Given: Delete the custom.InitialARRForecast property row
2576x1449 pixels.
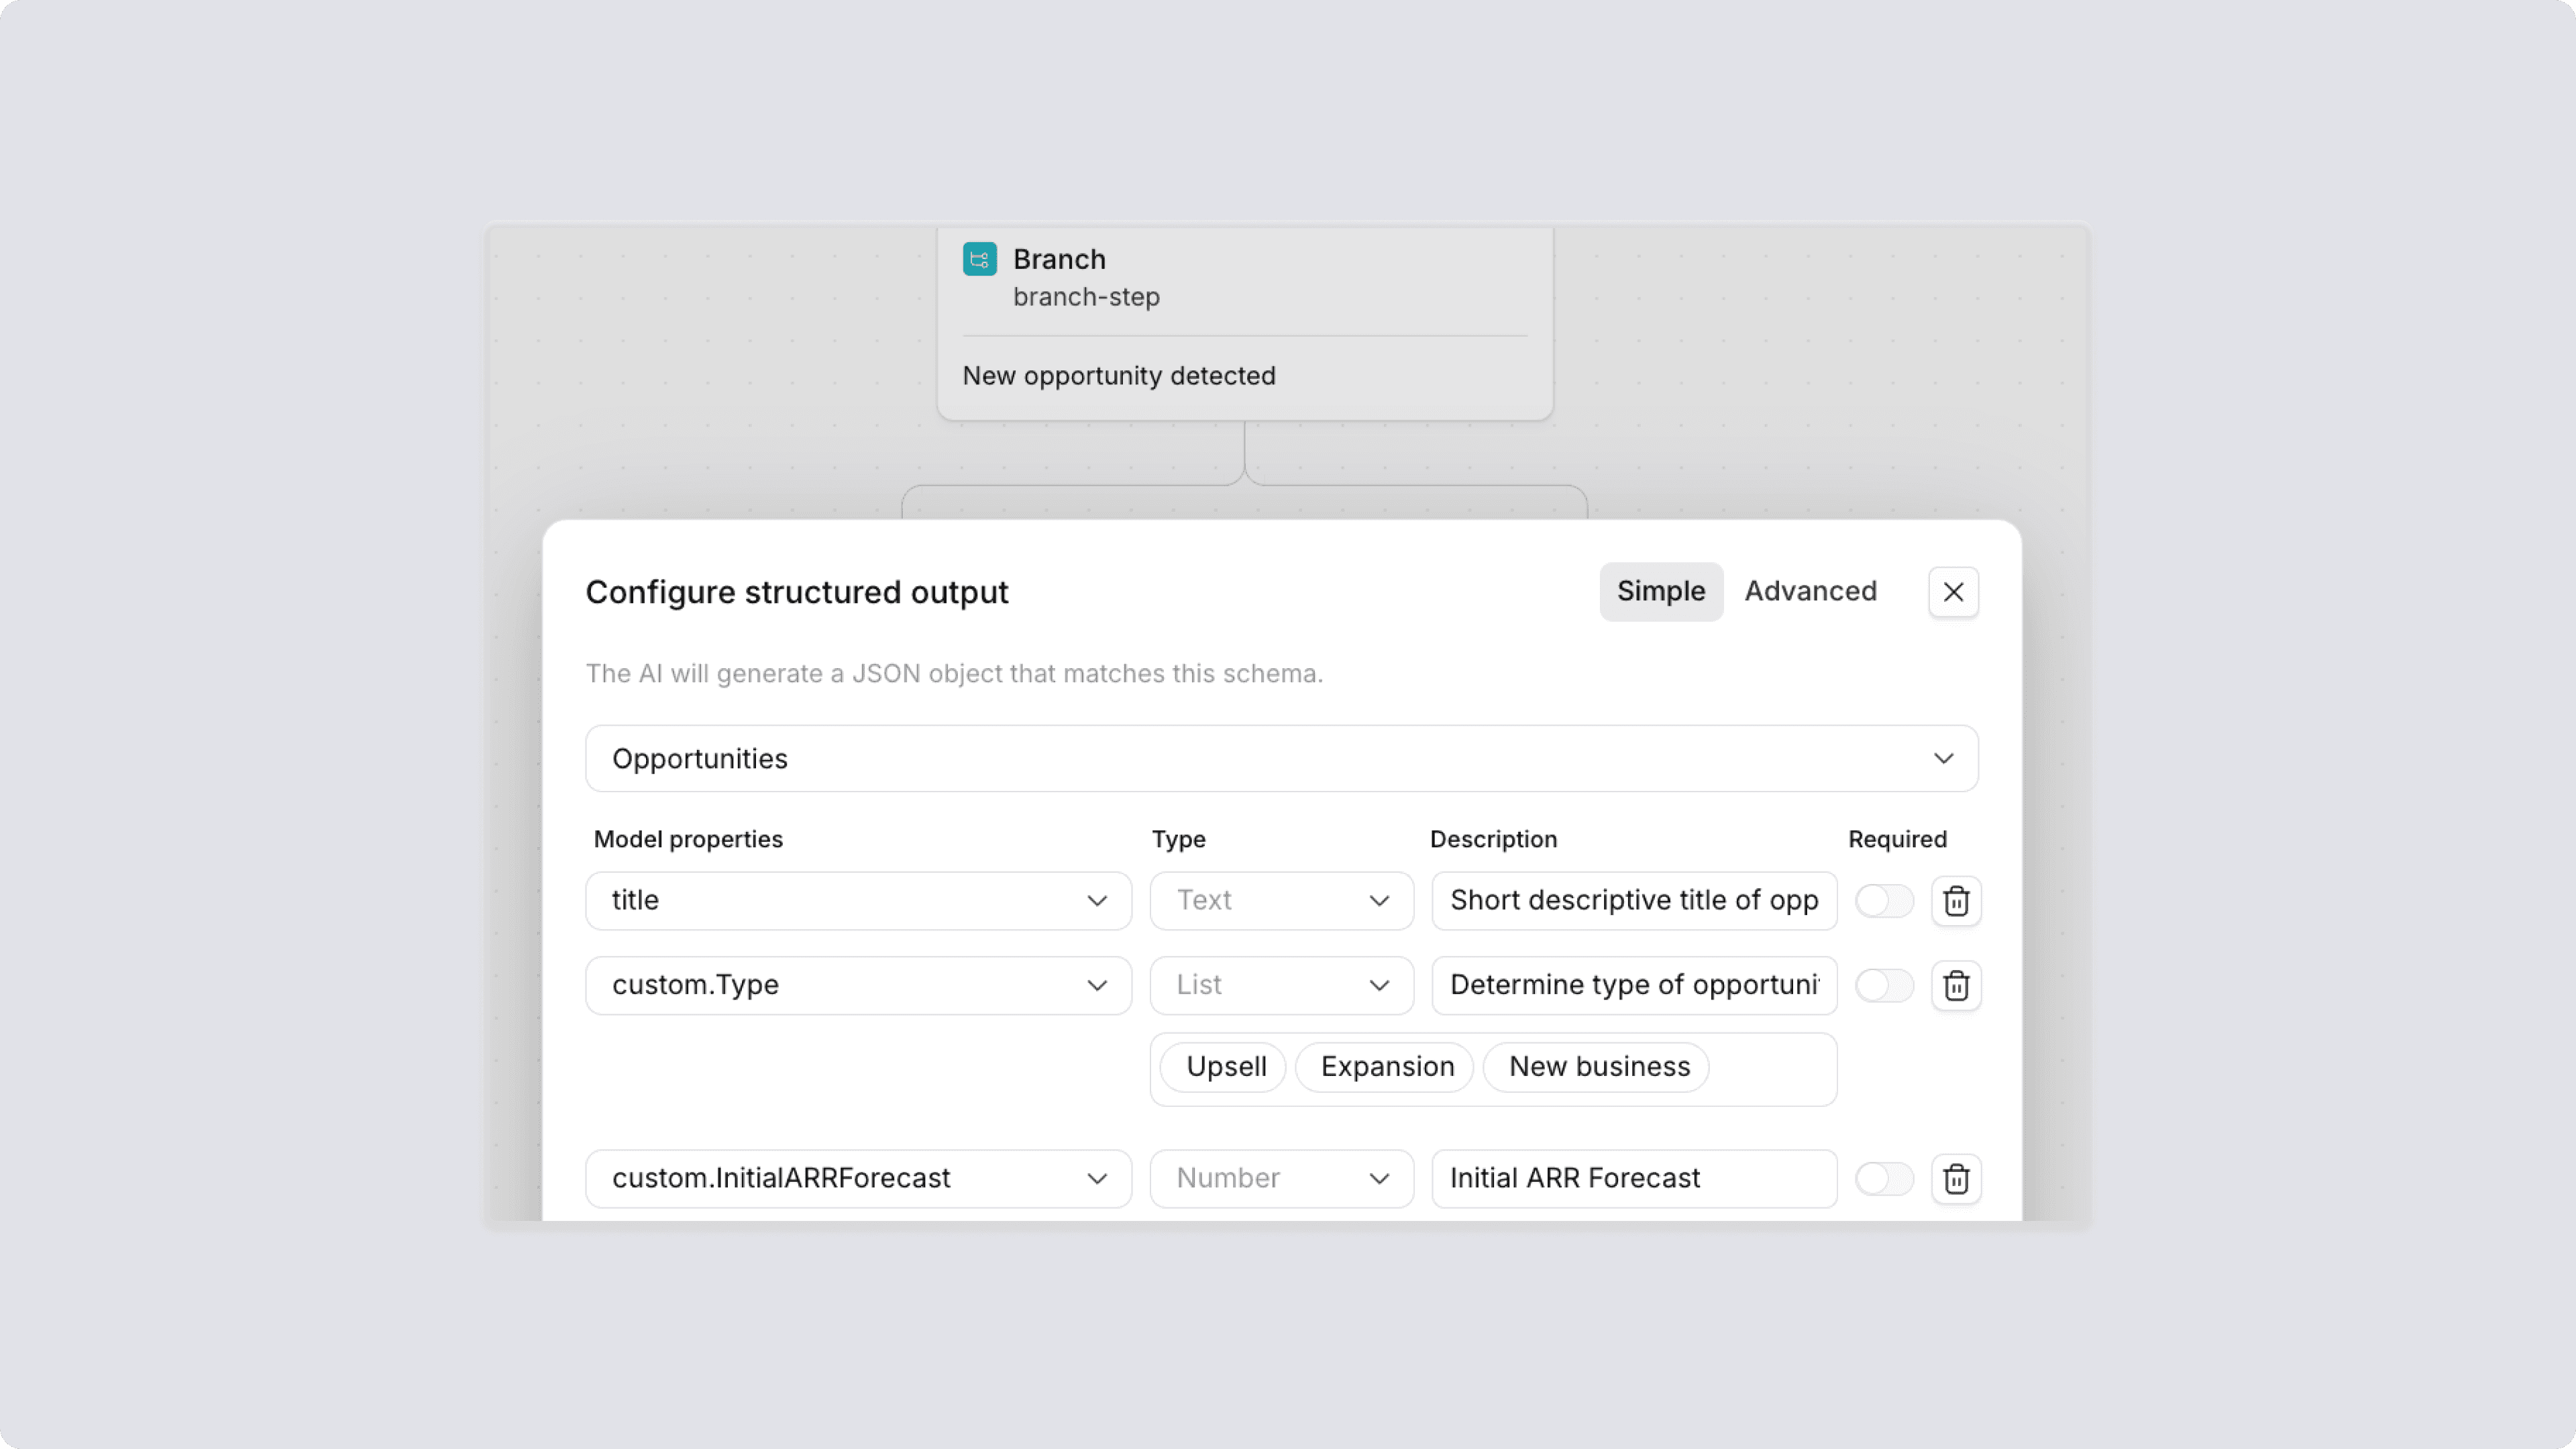Looking at the screenshot, I should [x=1955, y=1179].
